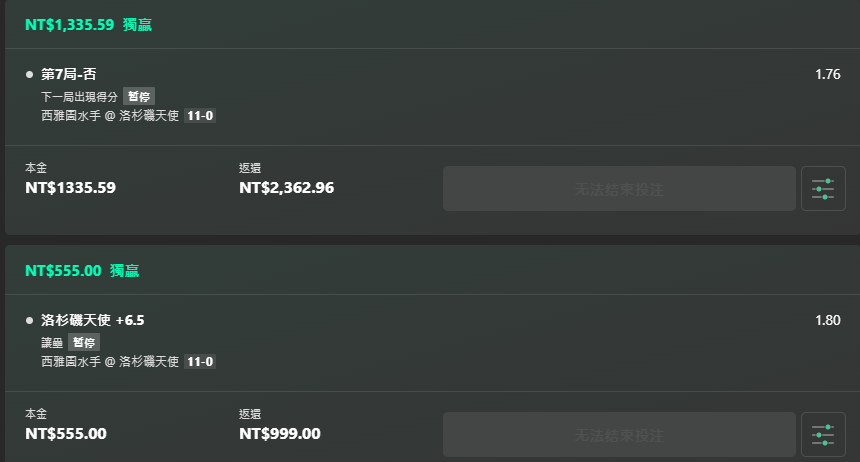Click odds 1.76 in first bet
Screen dimensions: 860x462
click(x=828, y=74)
